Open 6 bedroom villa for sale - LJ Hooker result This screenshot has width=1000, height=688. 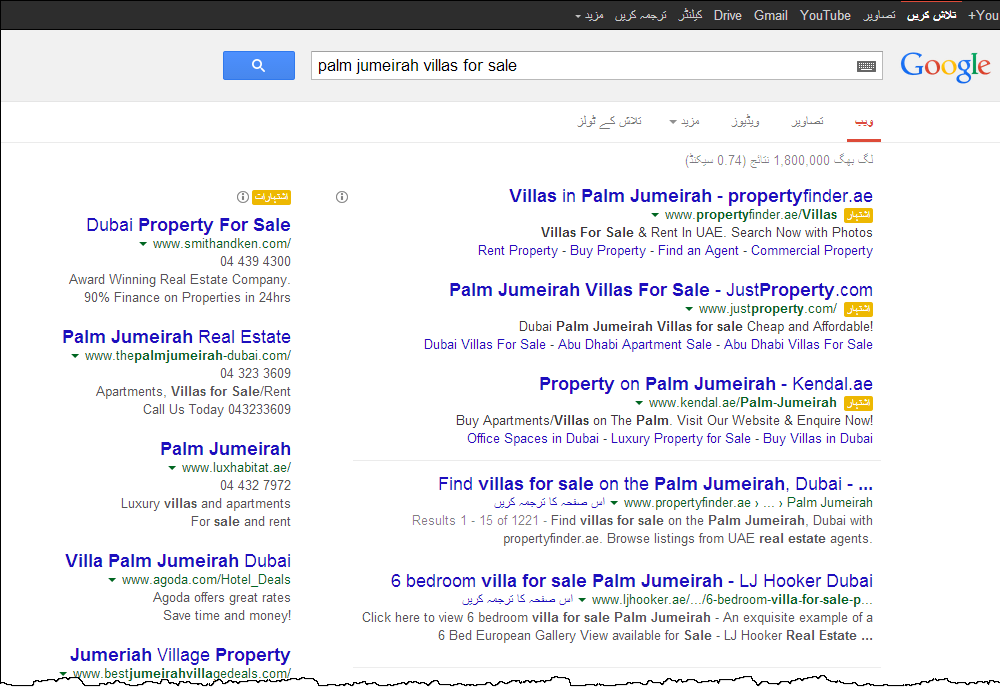point(632,581)
